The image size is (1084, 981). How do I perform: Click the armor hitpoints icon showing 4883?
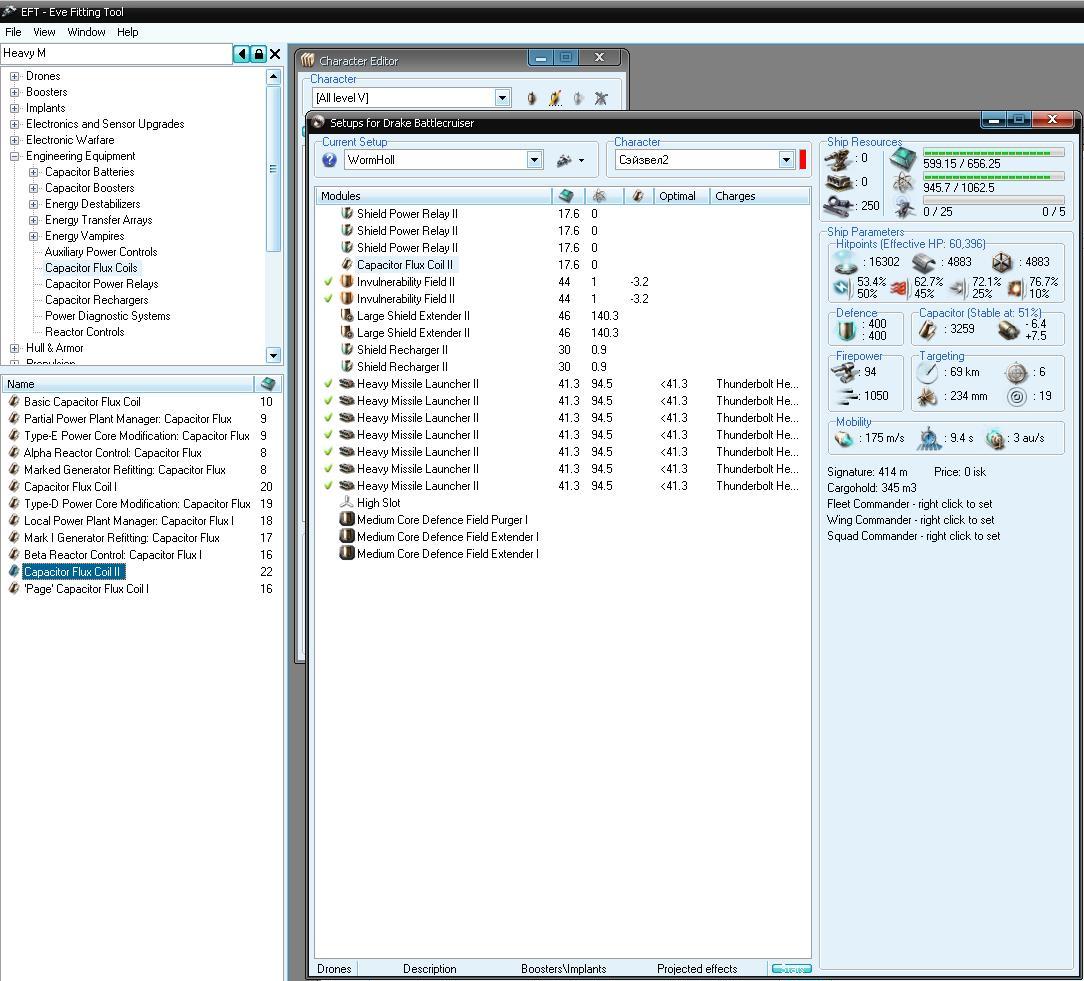[x=924, y=262]
